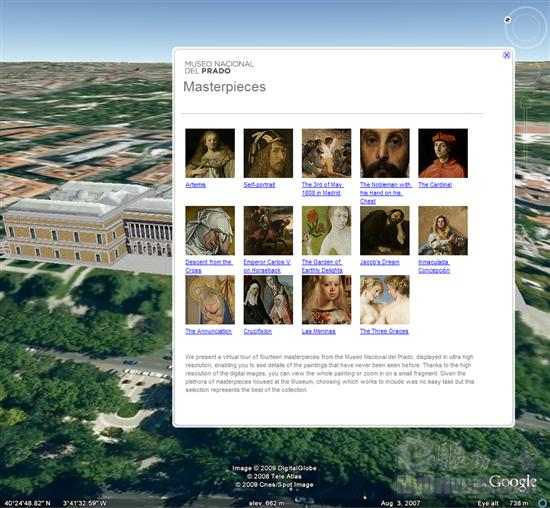The width and height of the screenshot is (550, 508).
Task: Open Jacob's Dream link
Action: 380,262
